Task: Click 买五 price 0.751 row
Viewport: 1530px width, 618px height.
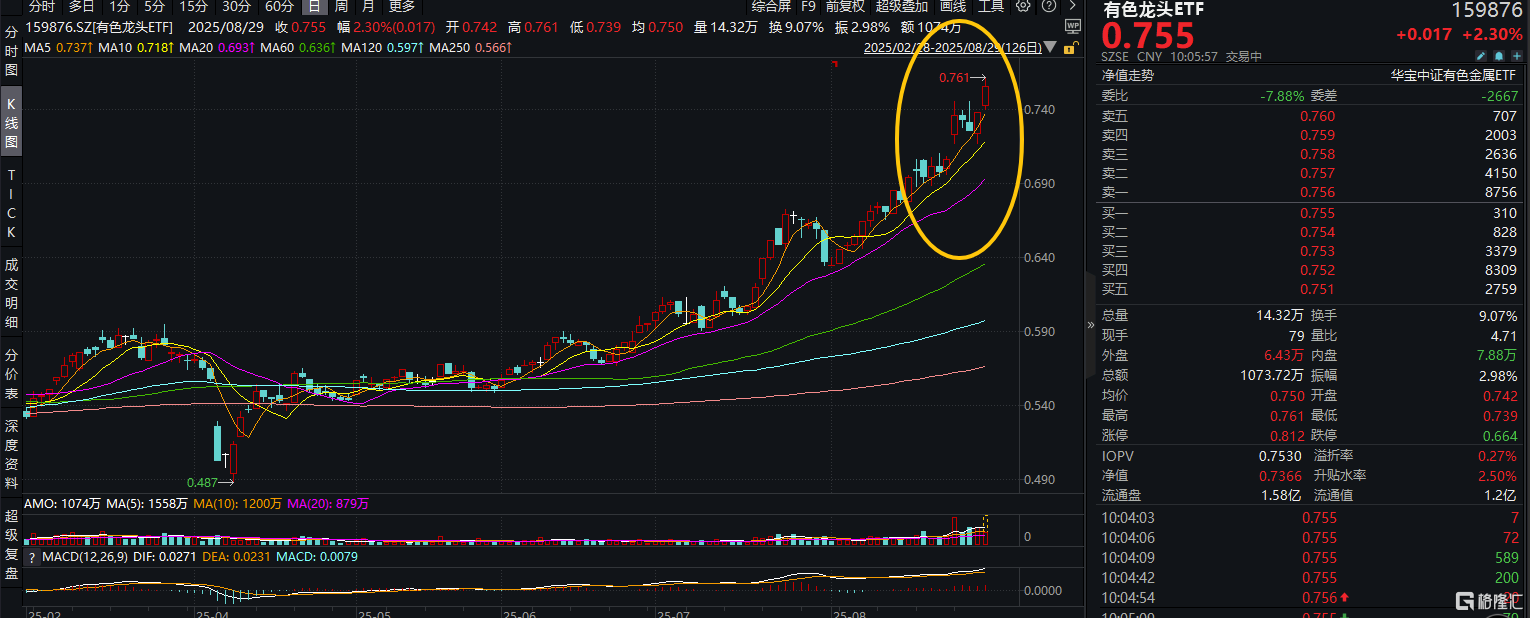Action: pos(1309,289)
